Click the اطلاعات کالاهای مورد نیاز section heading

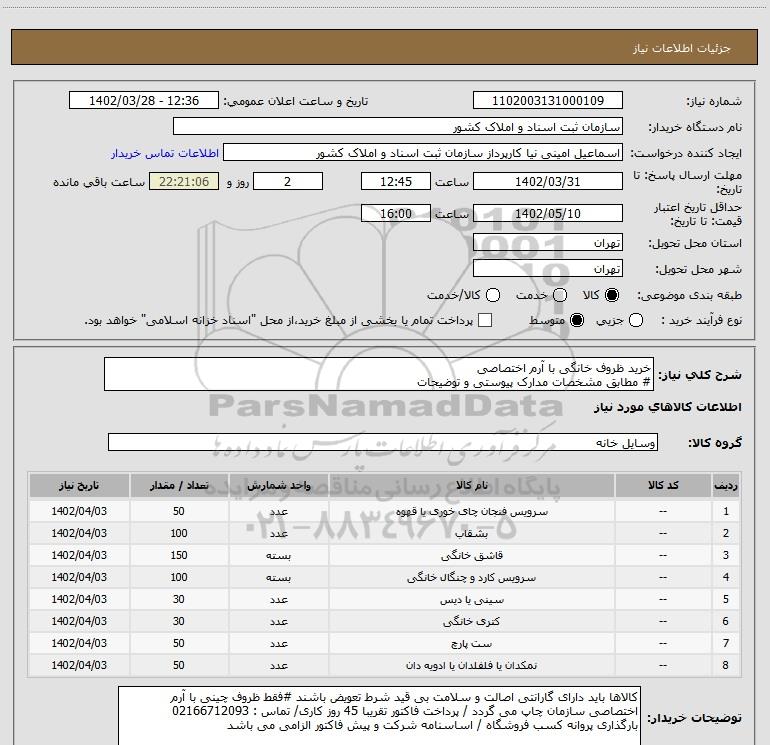pyautogui.click(x=668, y=407)
